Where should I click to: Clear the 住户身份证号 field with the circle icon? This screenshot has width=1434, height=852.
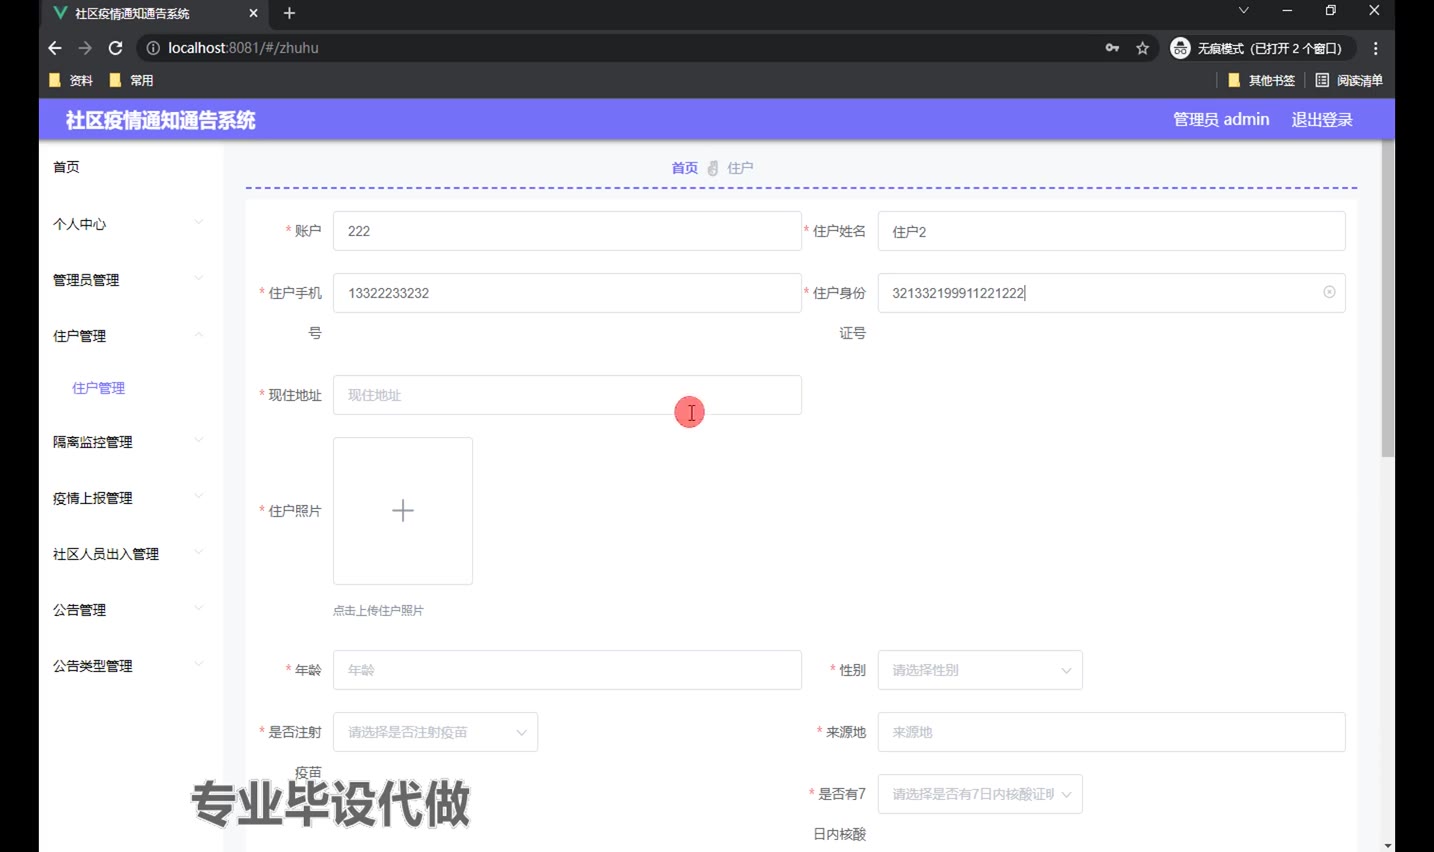point(1329,292)
